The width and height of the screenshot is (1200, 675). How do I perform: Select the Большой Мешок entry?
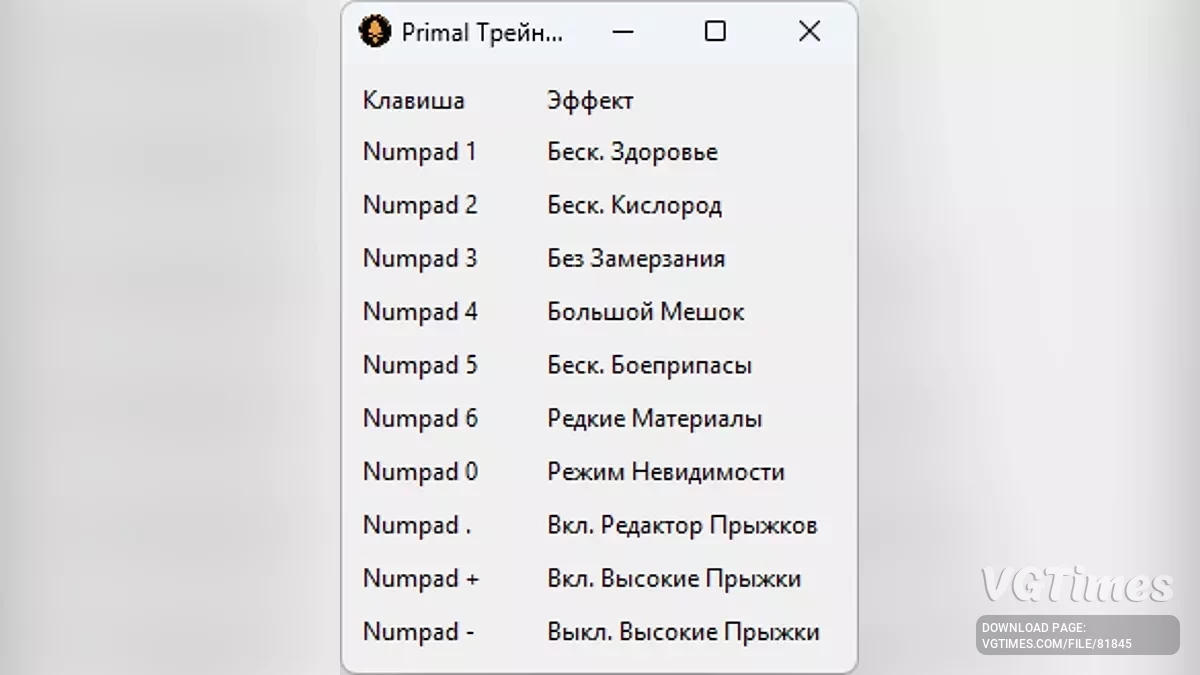[x=645, y=312]
